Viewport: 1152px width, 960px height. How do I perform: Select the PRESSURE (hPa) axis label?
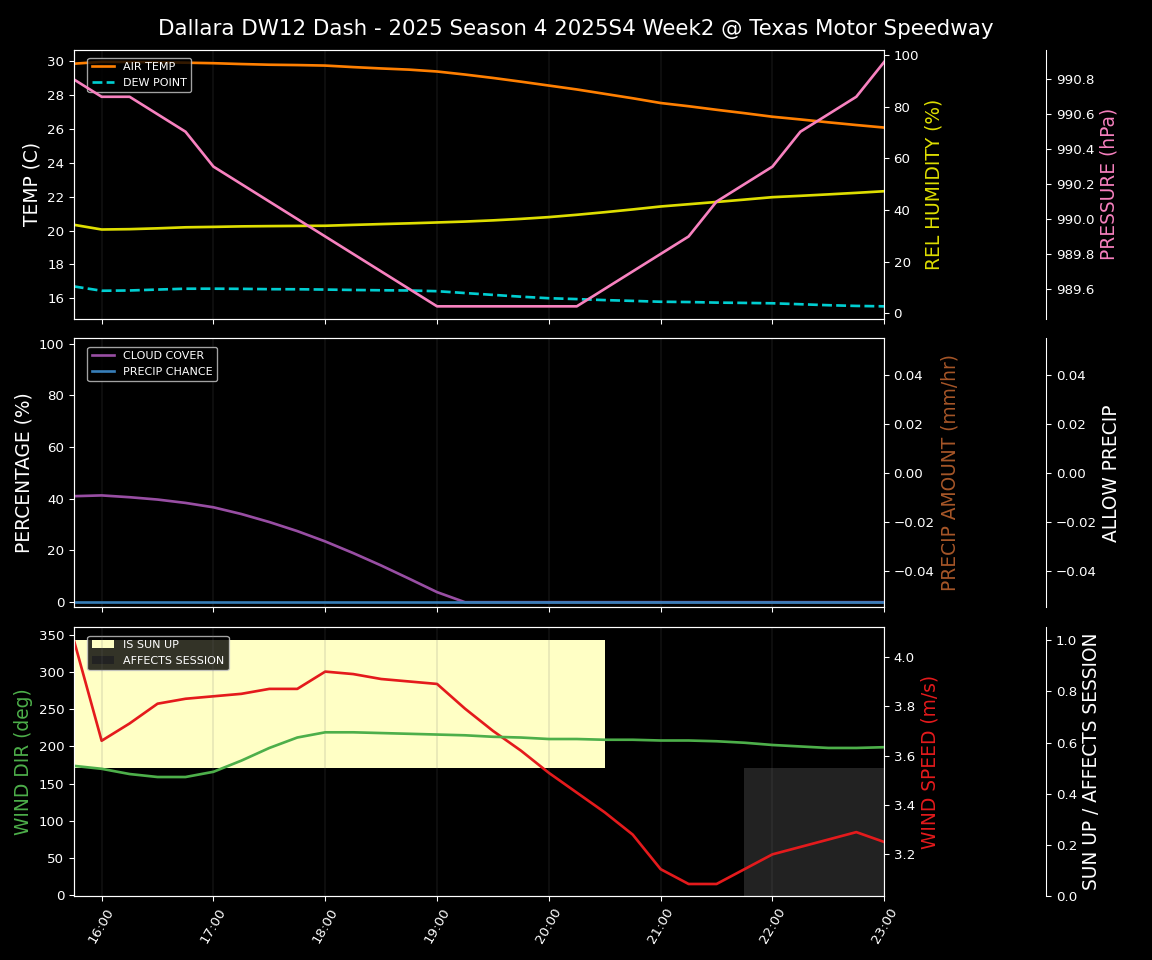1108,184
